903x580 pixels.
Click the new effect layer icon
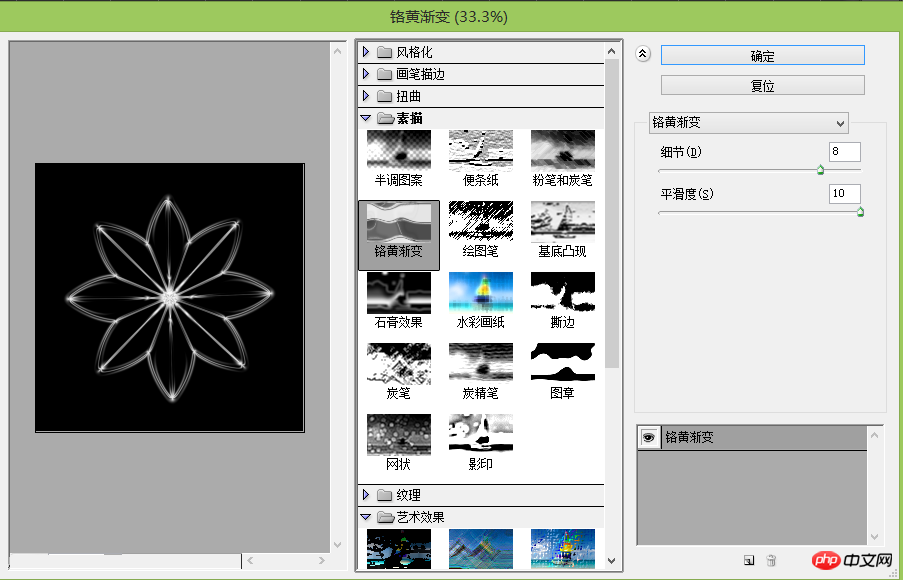coord(749,560)
